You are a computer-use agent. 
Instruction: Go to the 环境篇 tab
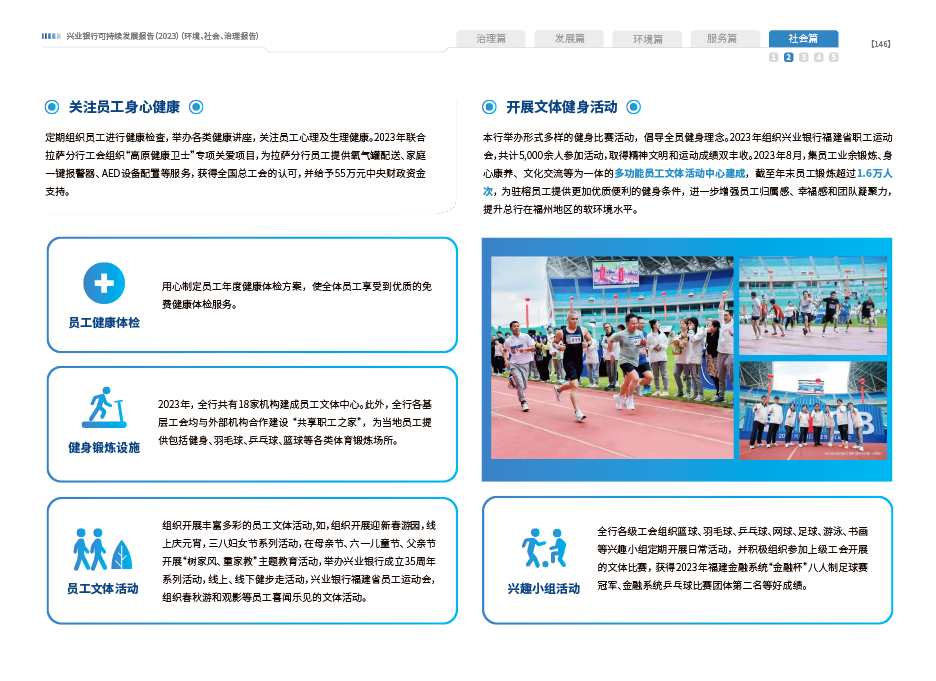coord(647,39)
